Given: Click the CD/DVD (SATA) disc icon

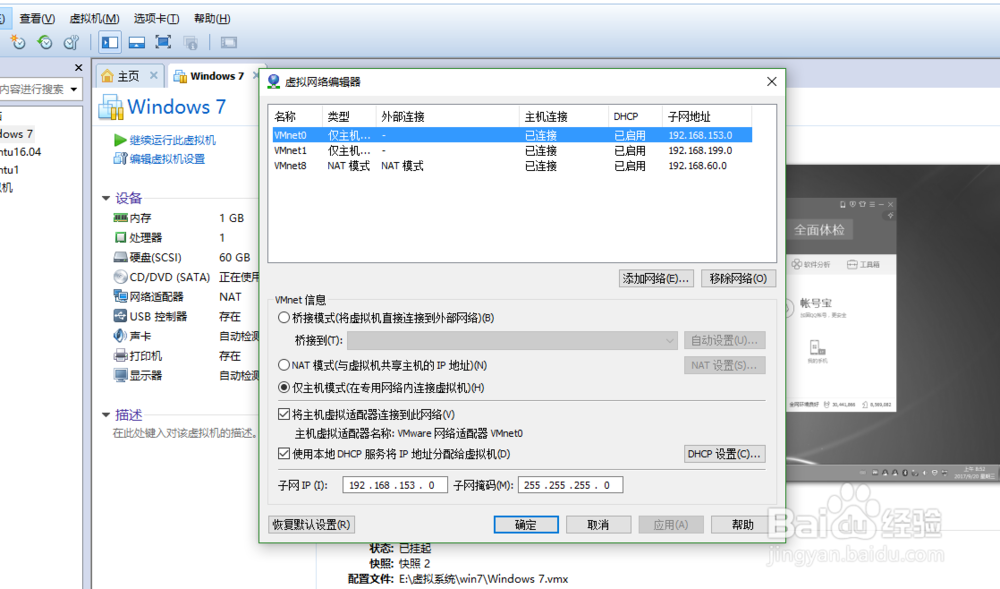Looking at the screenshot, I should (120, 277).
